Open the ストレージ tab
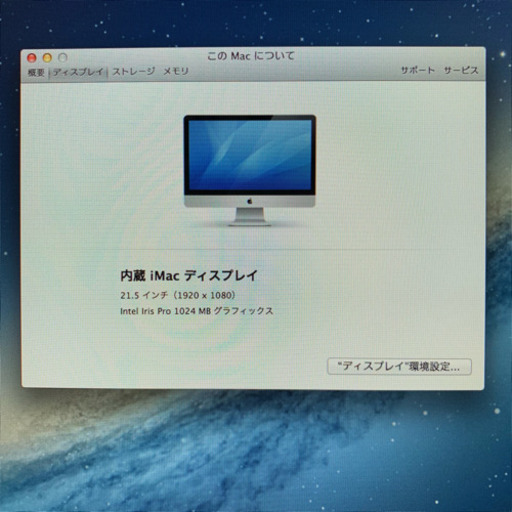 point(134,71)
